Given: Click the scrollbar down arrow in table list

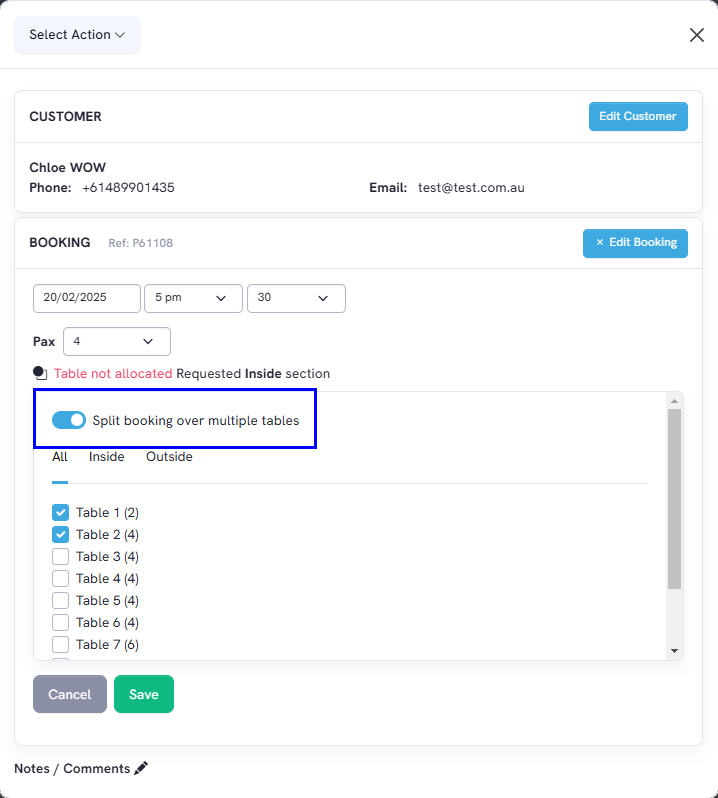Looking at the screenshot, I should point(674,651).
